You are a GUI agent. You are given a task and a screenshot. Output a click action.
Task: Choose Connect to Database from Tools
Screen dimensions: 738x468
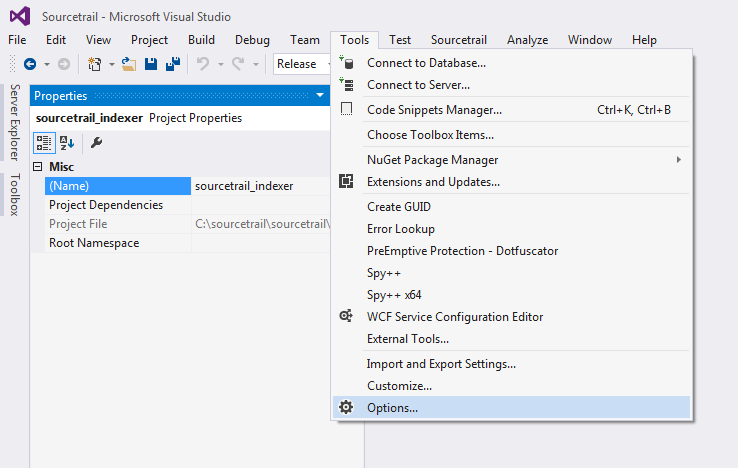[511, 63]
